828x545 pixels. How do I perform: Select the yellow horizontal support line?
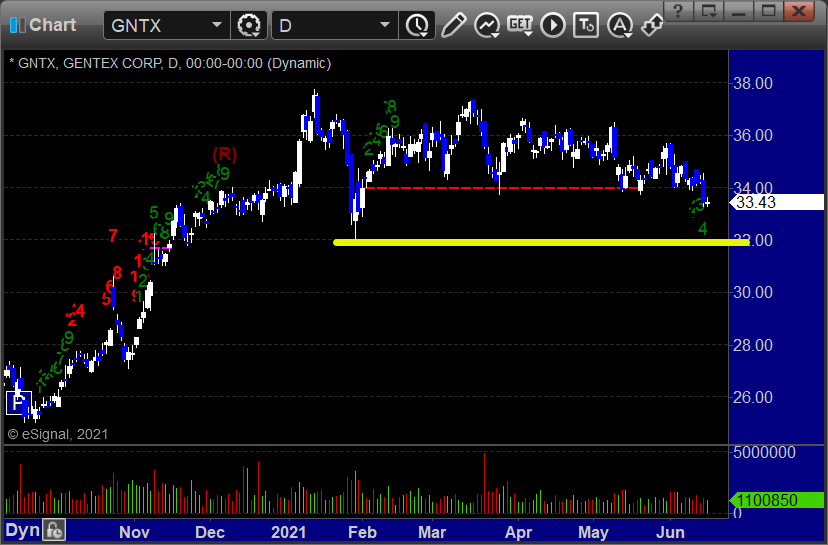[541, 242]
